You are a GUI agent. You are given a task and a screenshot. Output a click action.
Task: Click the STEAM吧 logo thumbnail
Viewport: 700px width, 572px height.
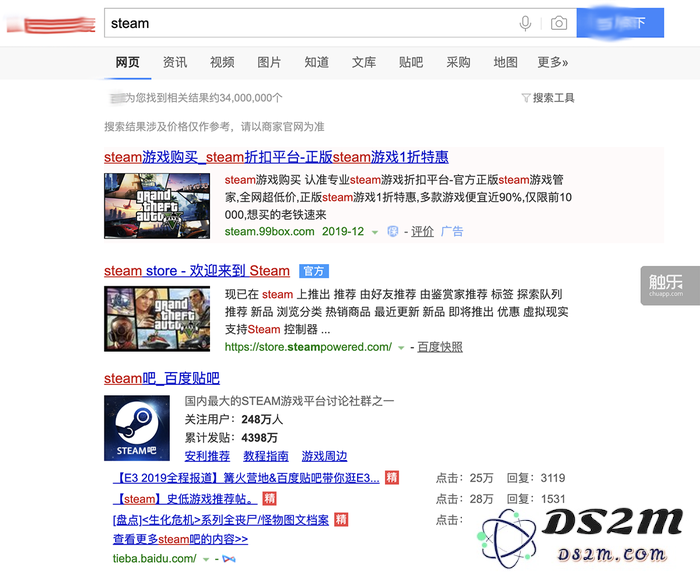click(137, 428)
